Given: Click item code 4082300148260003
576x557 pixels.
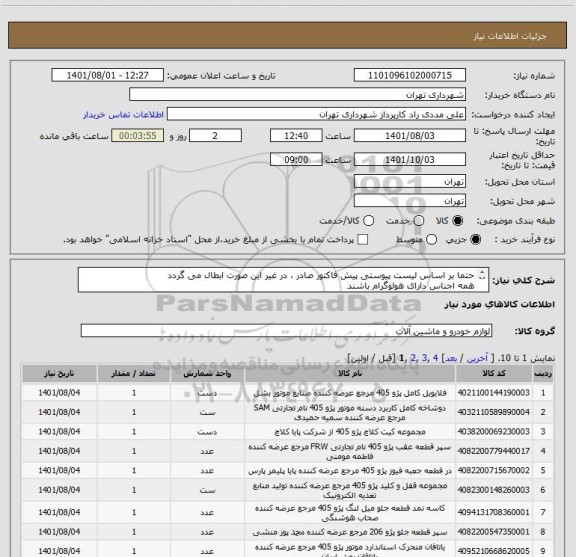Looking at the screenshot, I should 494,490.
